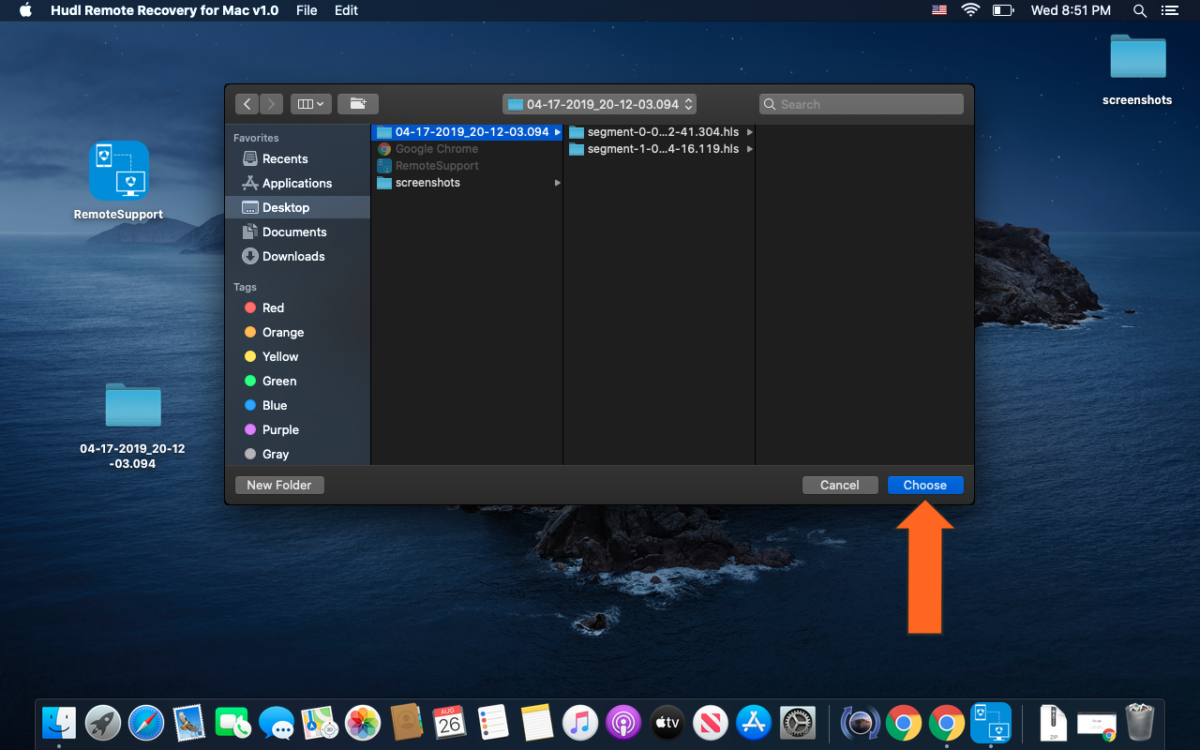1200x750 pixels.
Task: Click the Choose button
Action: [x=924, y=484]
